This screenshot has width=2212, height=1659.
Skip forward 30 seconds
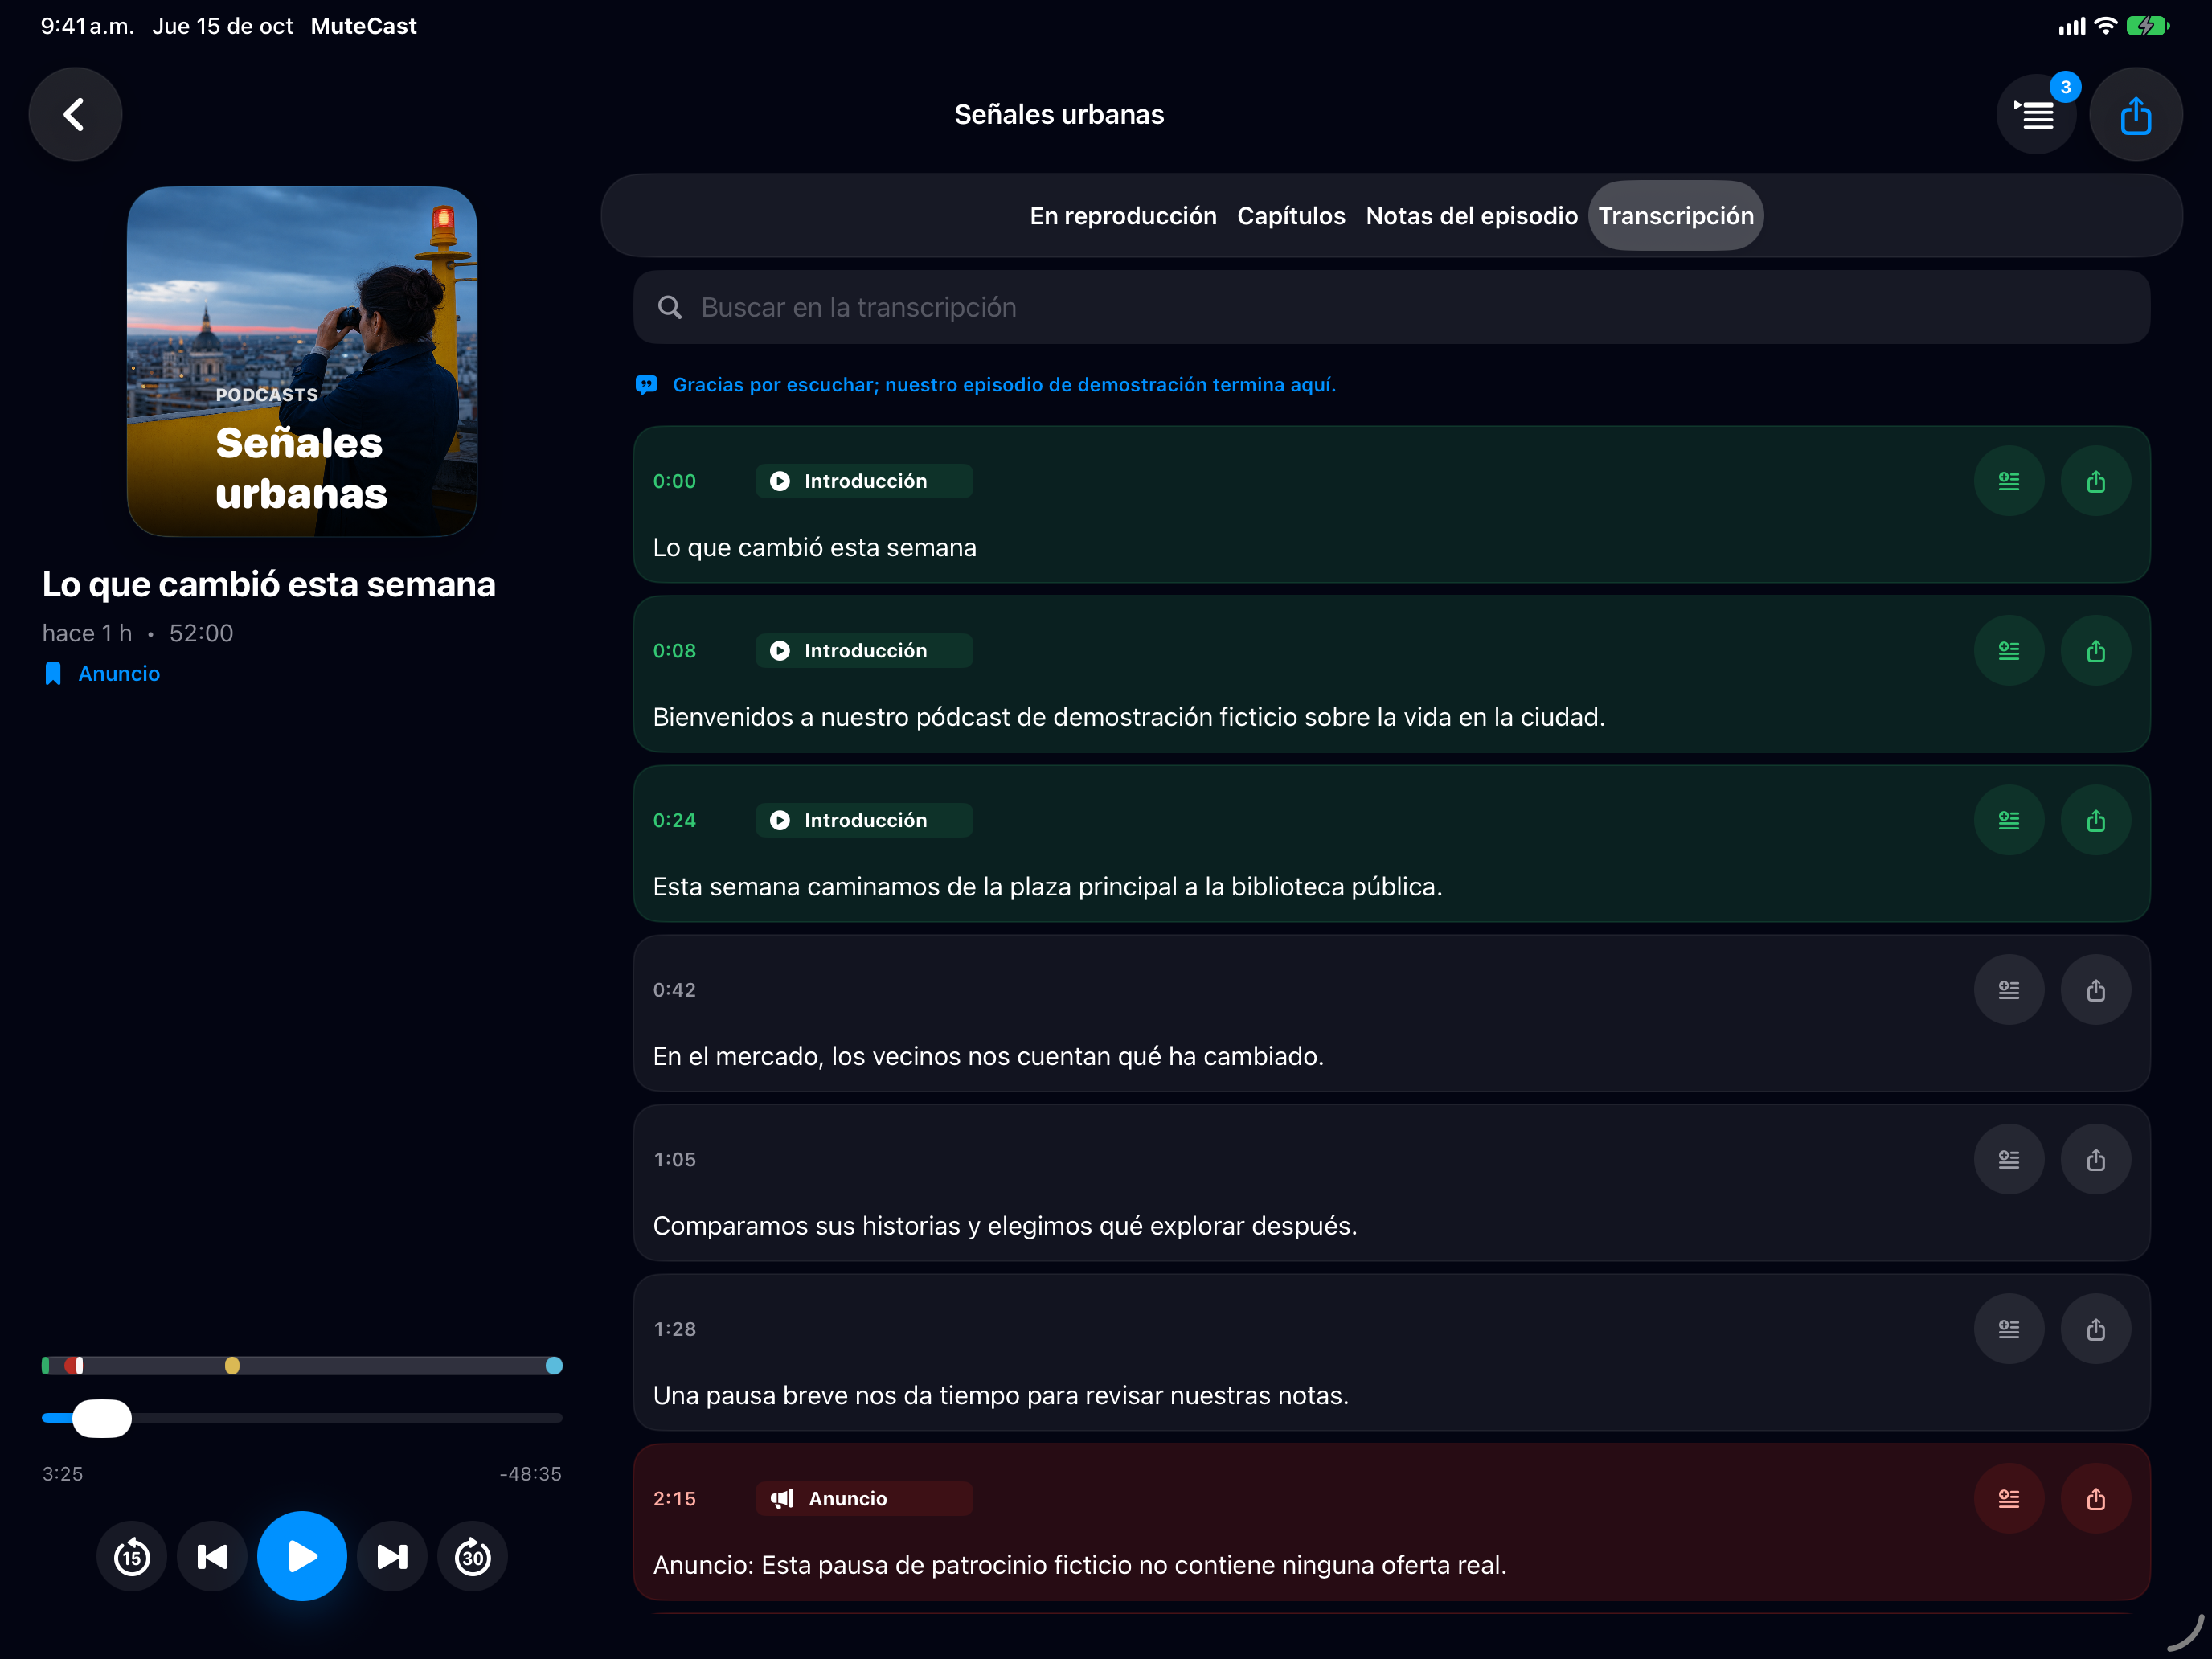[473, 1556]
